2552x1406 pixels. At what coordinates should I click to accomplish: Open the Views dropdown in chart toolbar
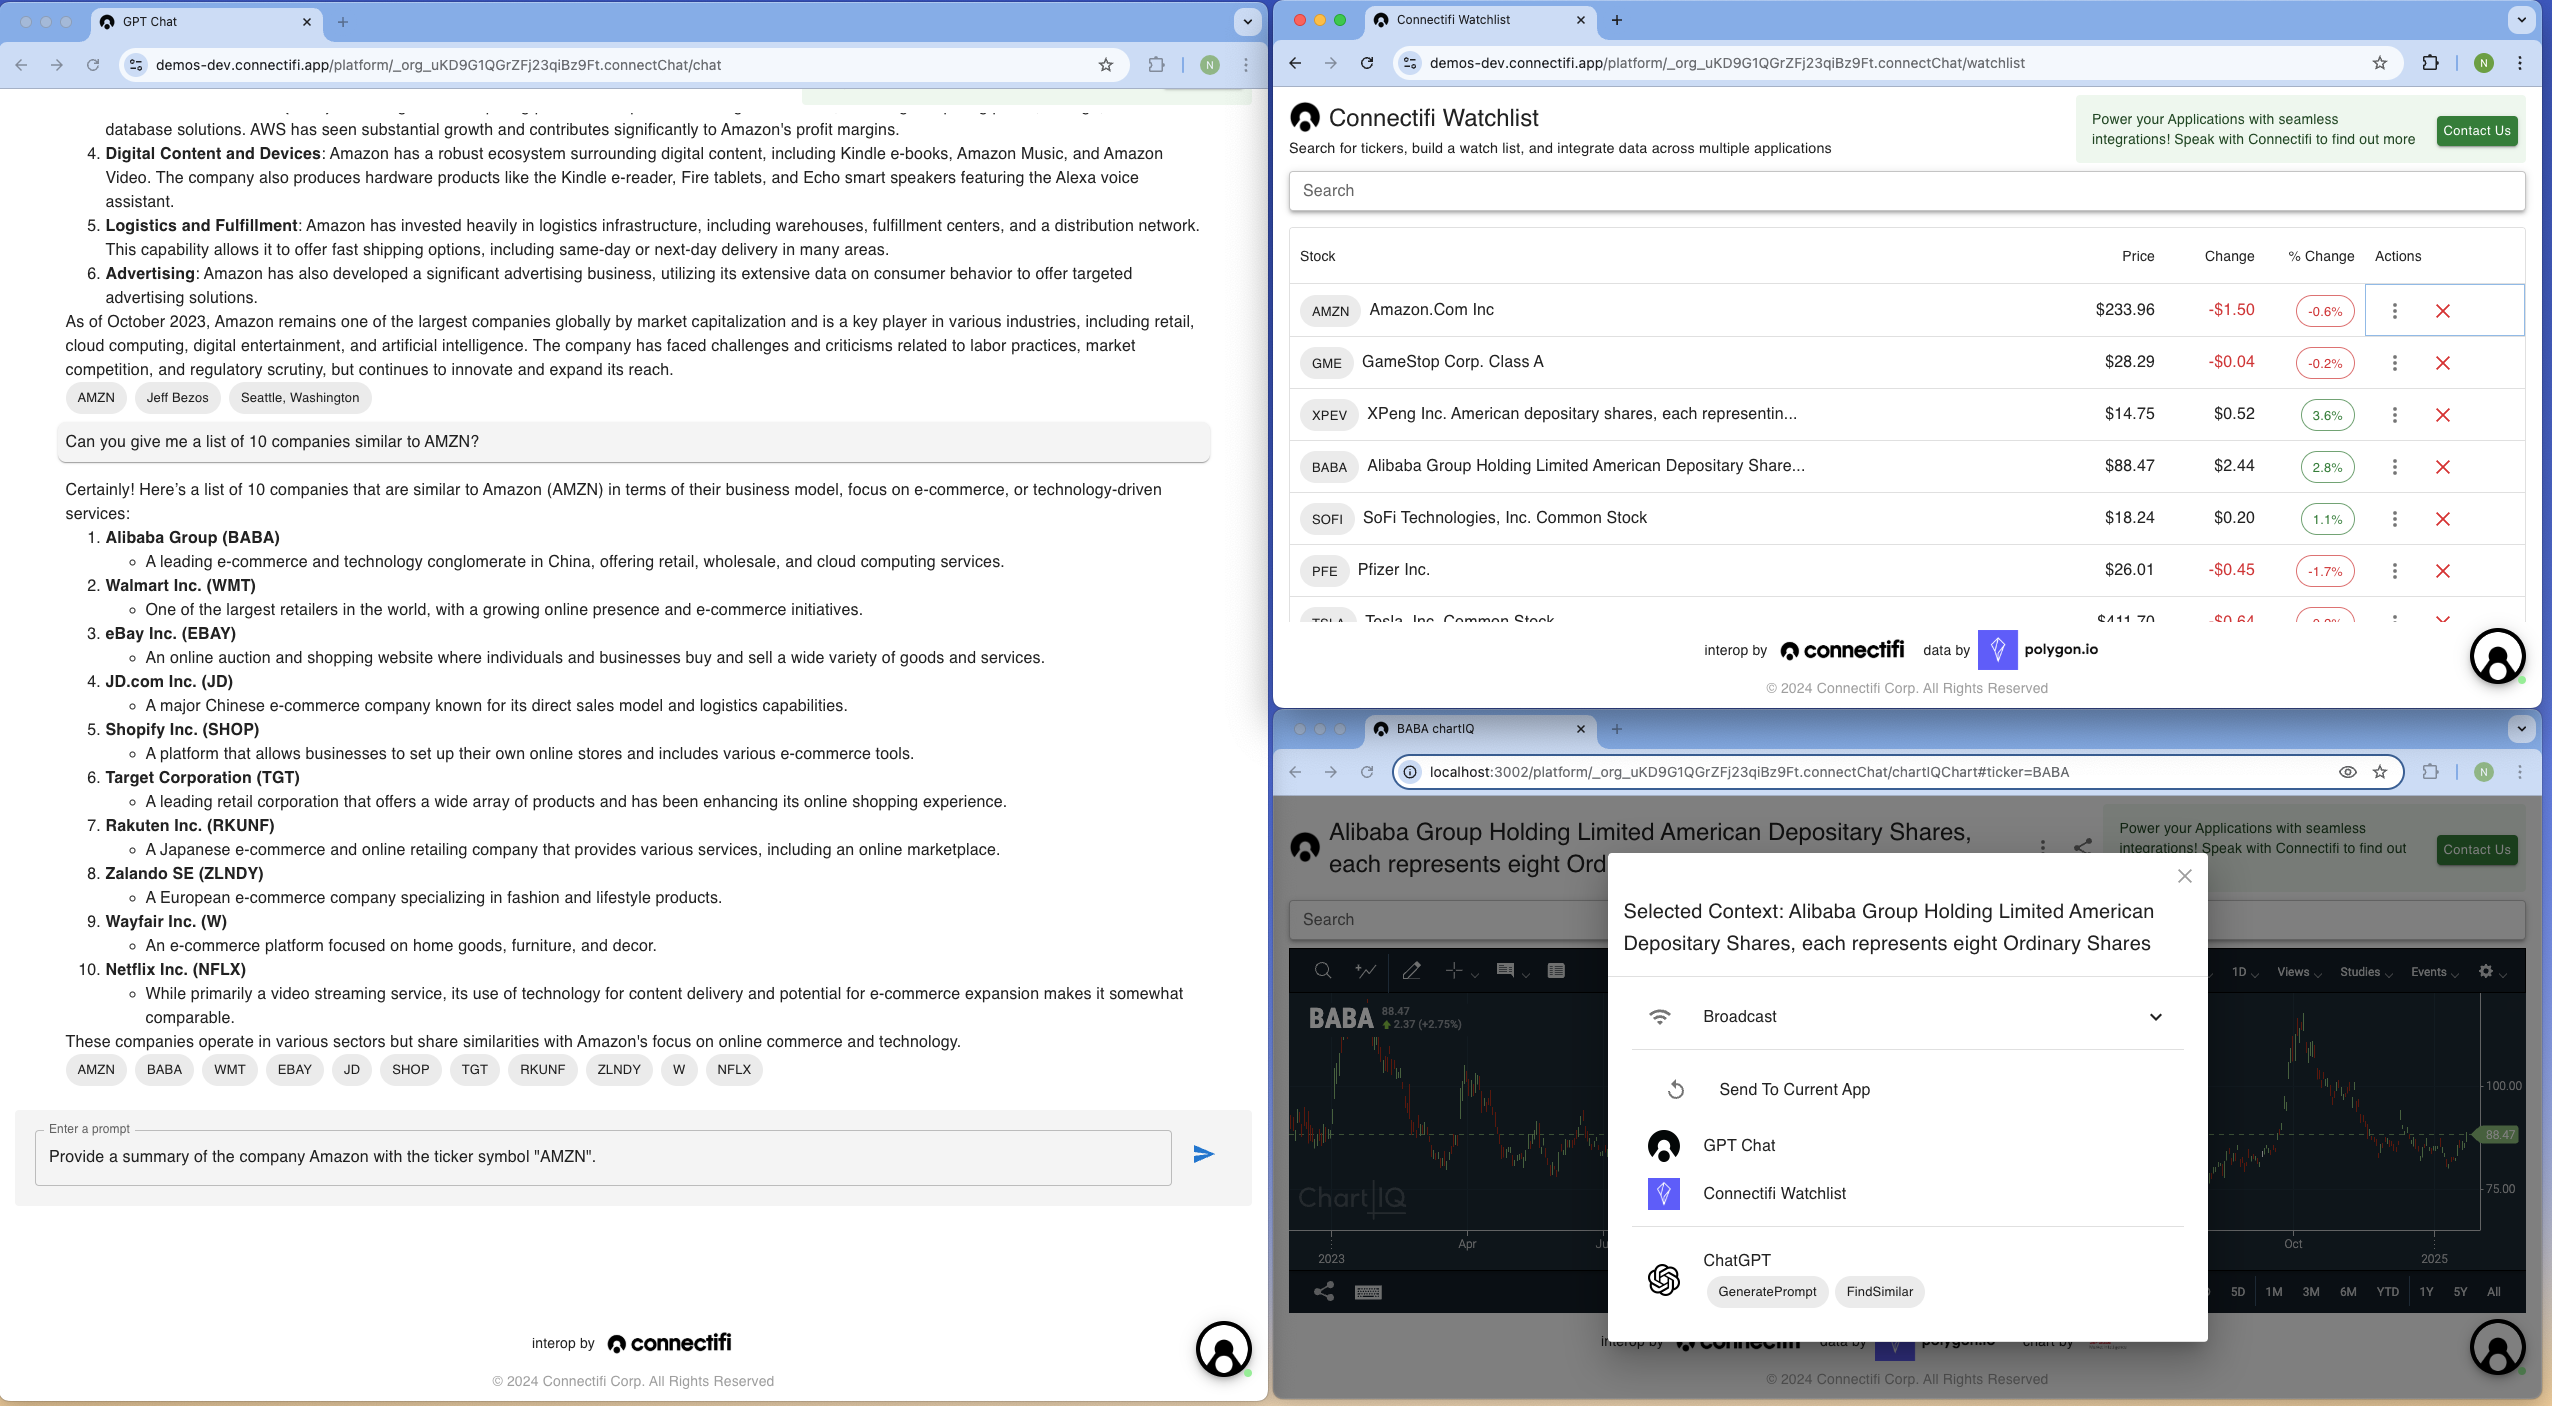(2298, 972)
